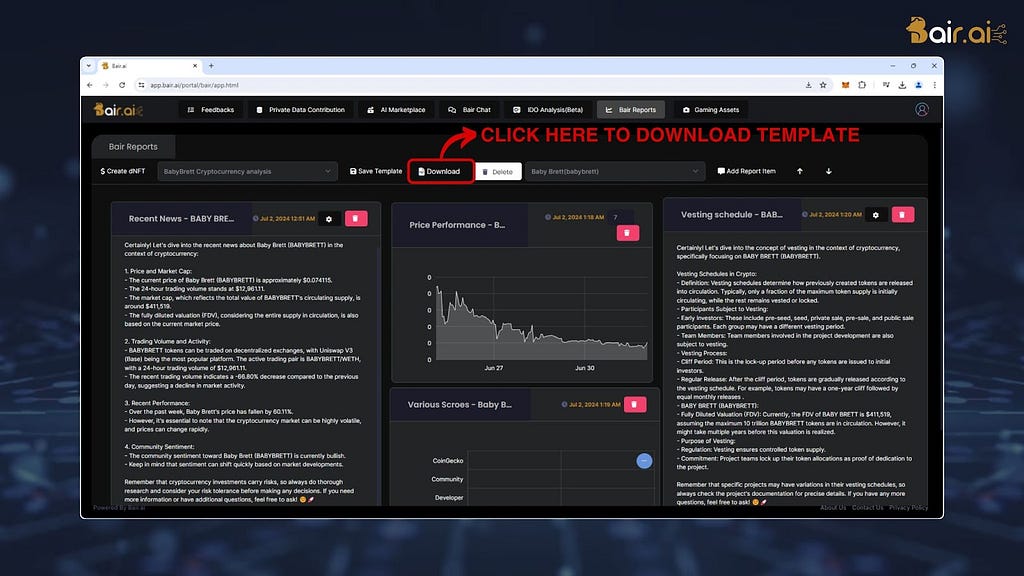
Task: Close the Bair.ai browser tab
Action: pos(195,66)
